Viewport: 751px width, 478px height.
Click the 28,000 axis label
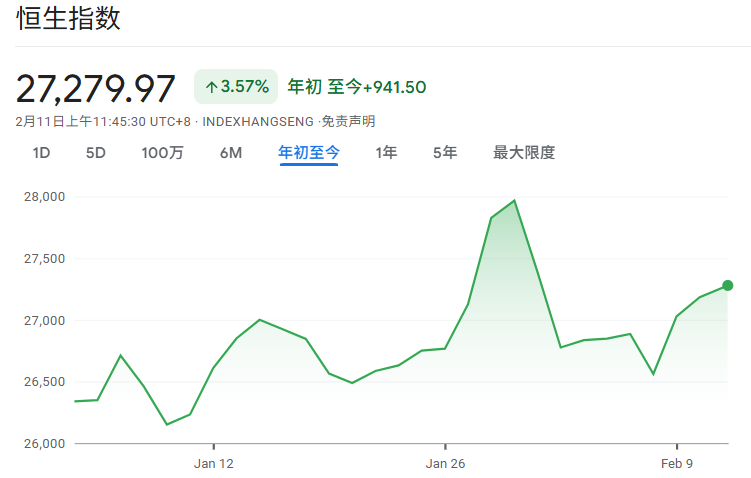pos(45,197)
